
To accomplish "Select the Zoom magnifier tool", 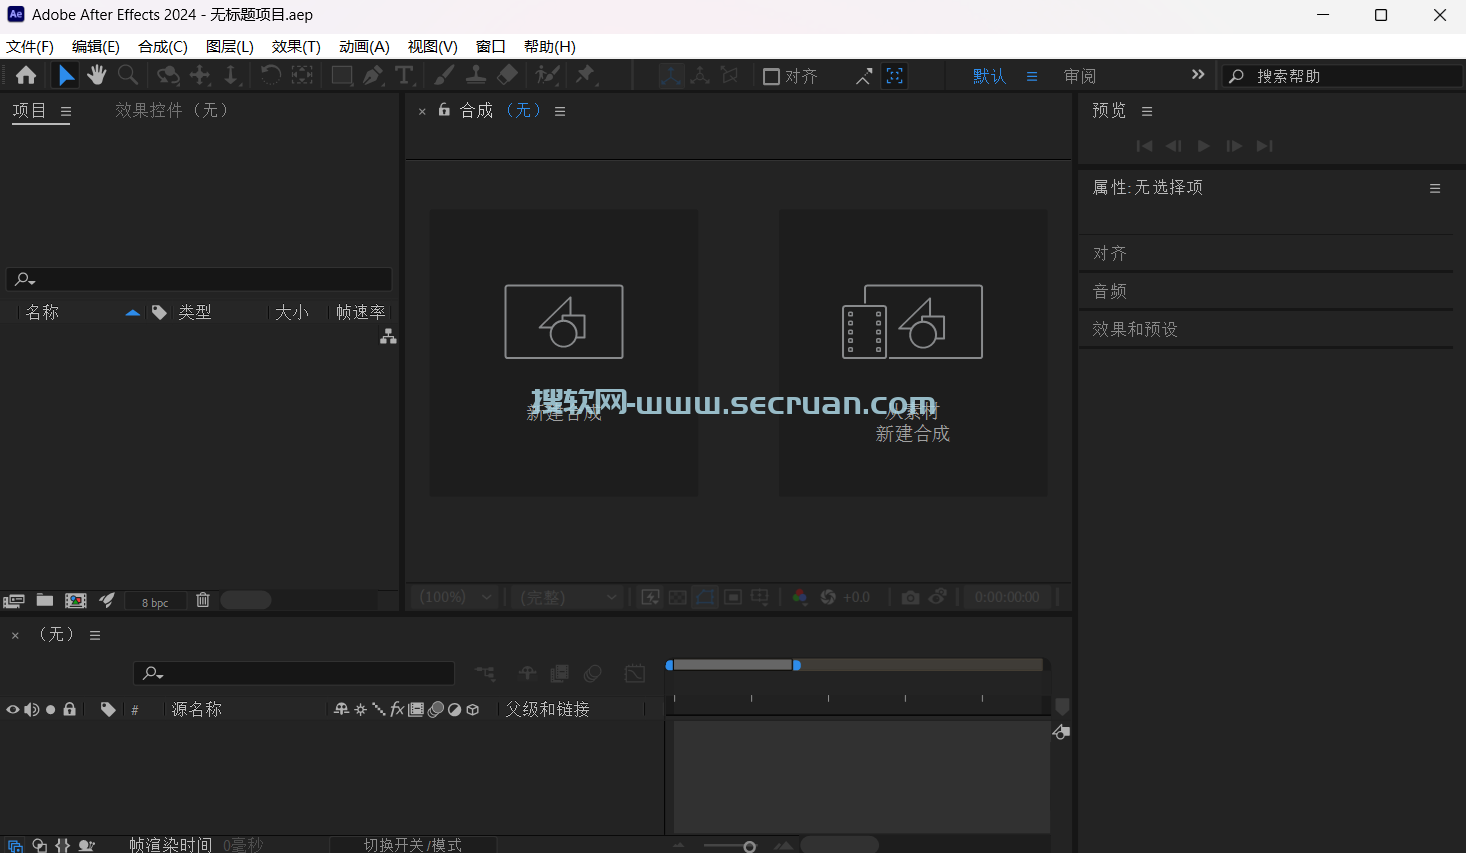I will coord(128,75).
